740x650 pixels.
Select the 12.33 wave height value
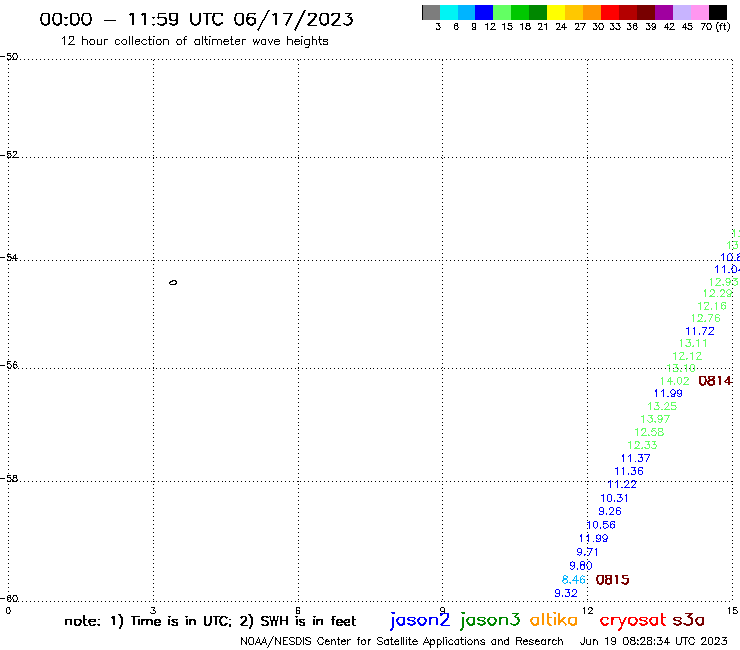coord(642,445)
